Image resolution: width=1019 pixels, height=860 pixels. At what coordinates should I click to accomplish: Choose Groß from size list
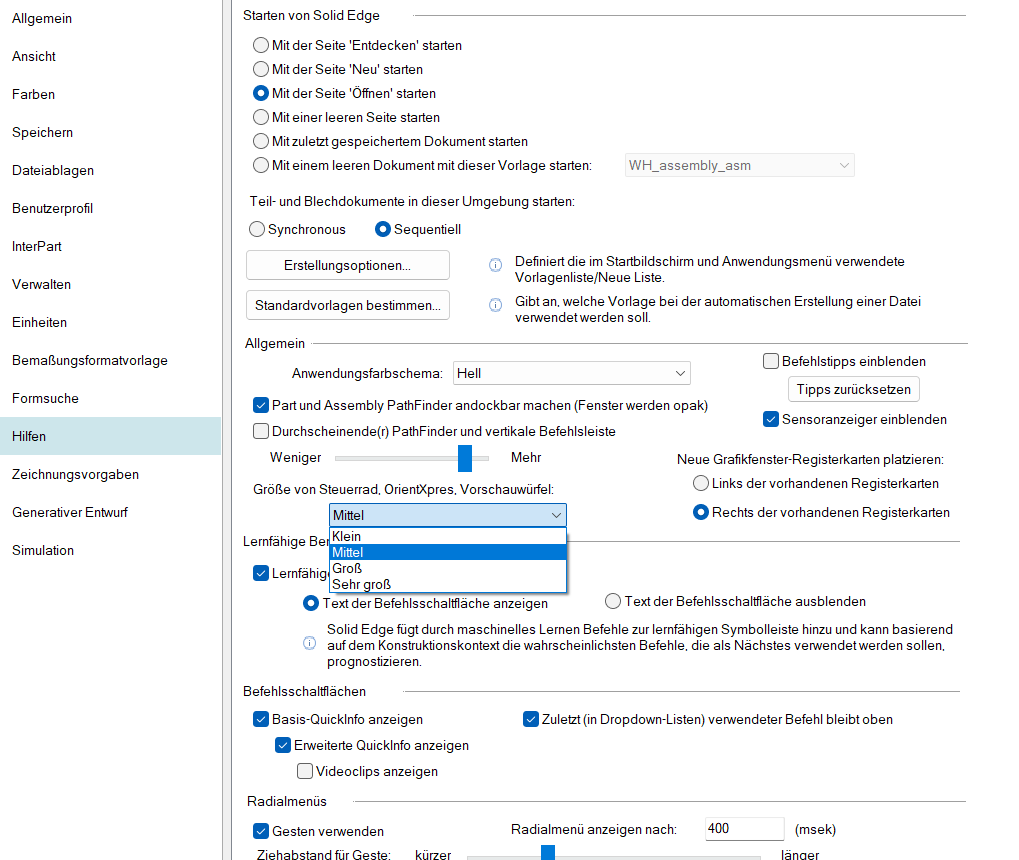pyautogui.click(x=448, y=568)
